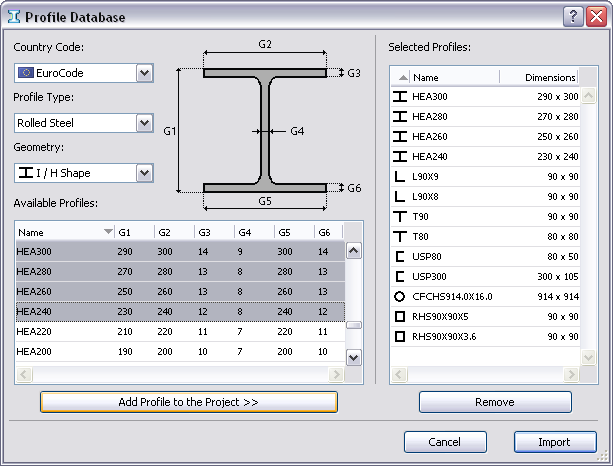613x466 pixels.
Task: Click the I-shape icon beside HEA300
Action: (400, 97)
